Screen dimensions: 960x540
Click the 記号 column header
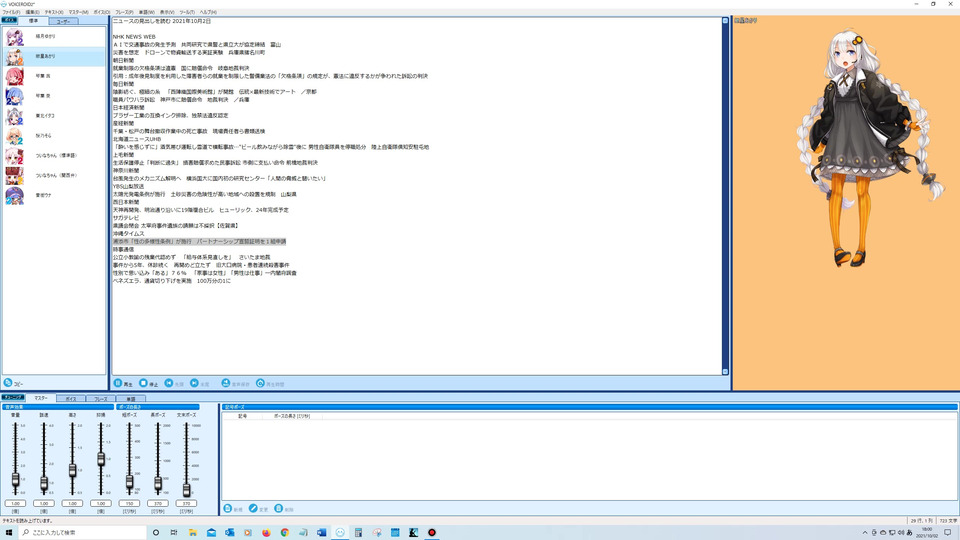pos(242,416)
